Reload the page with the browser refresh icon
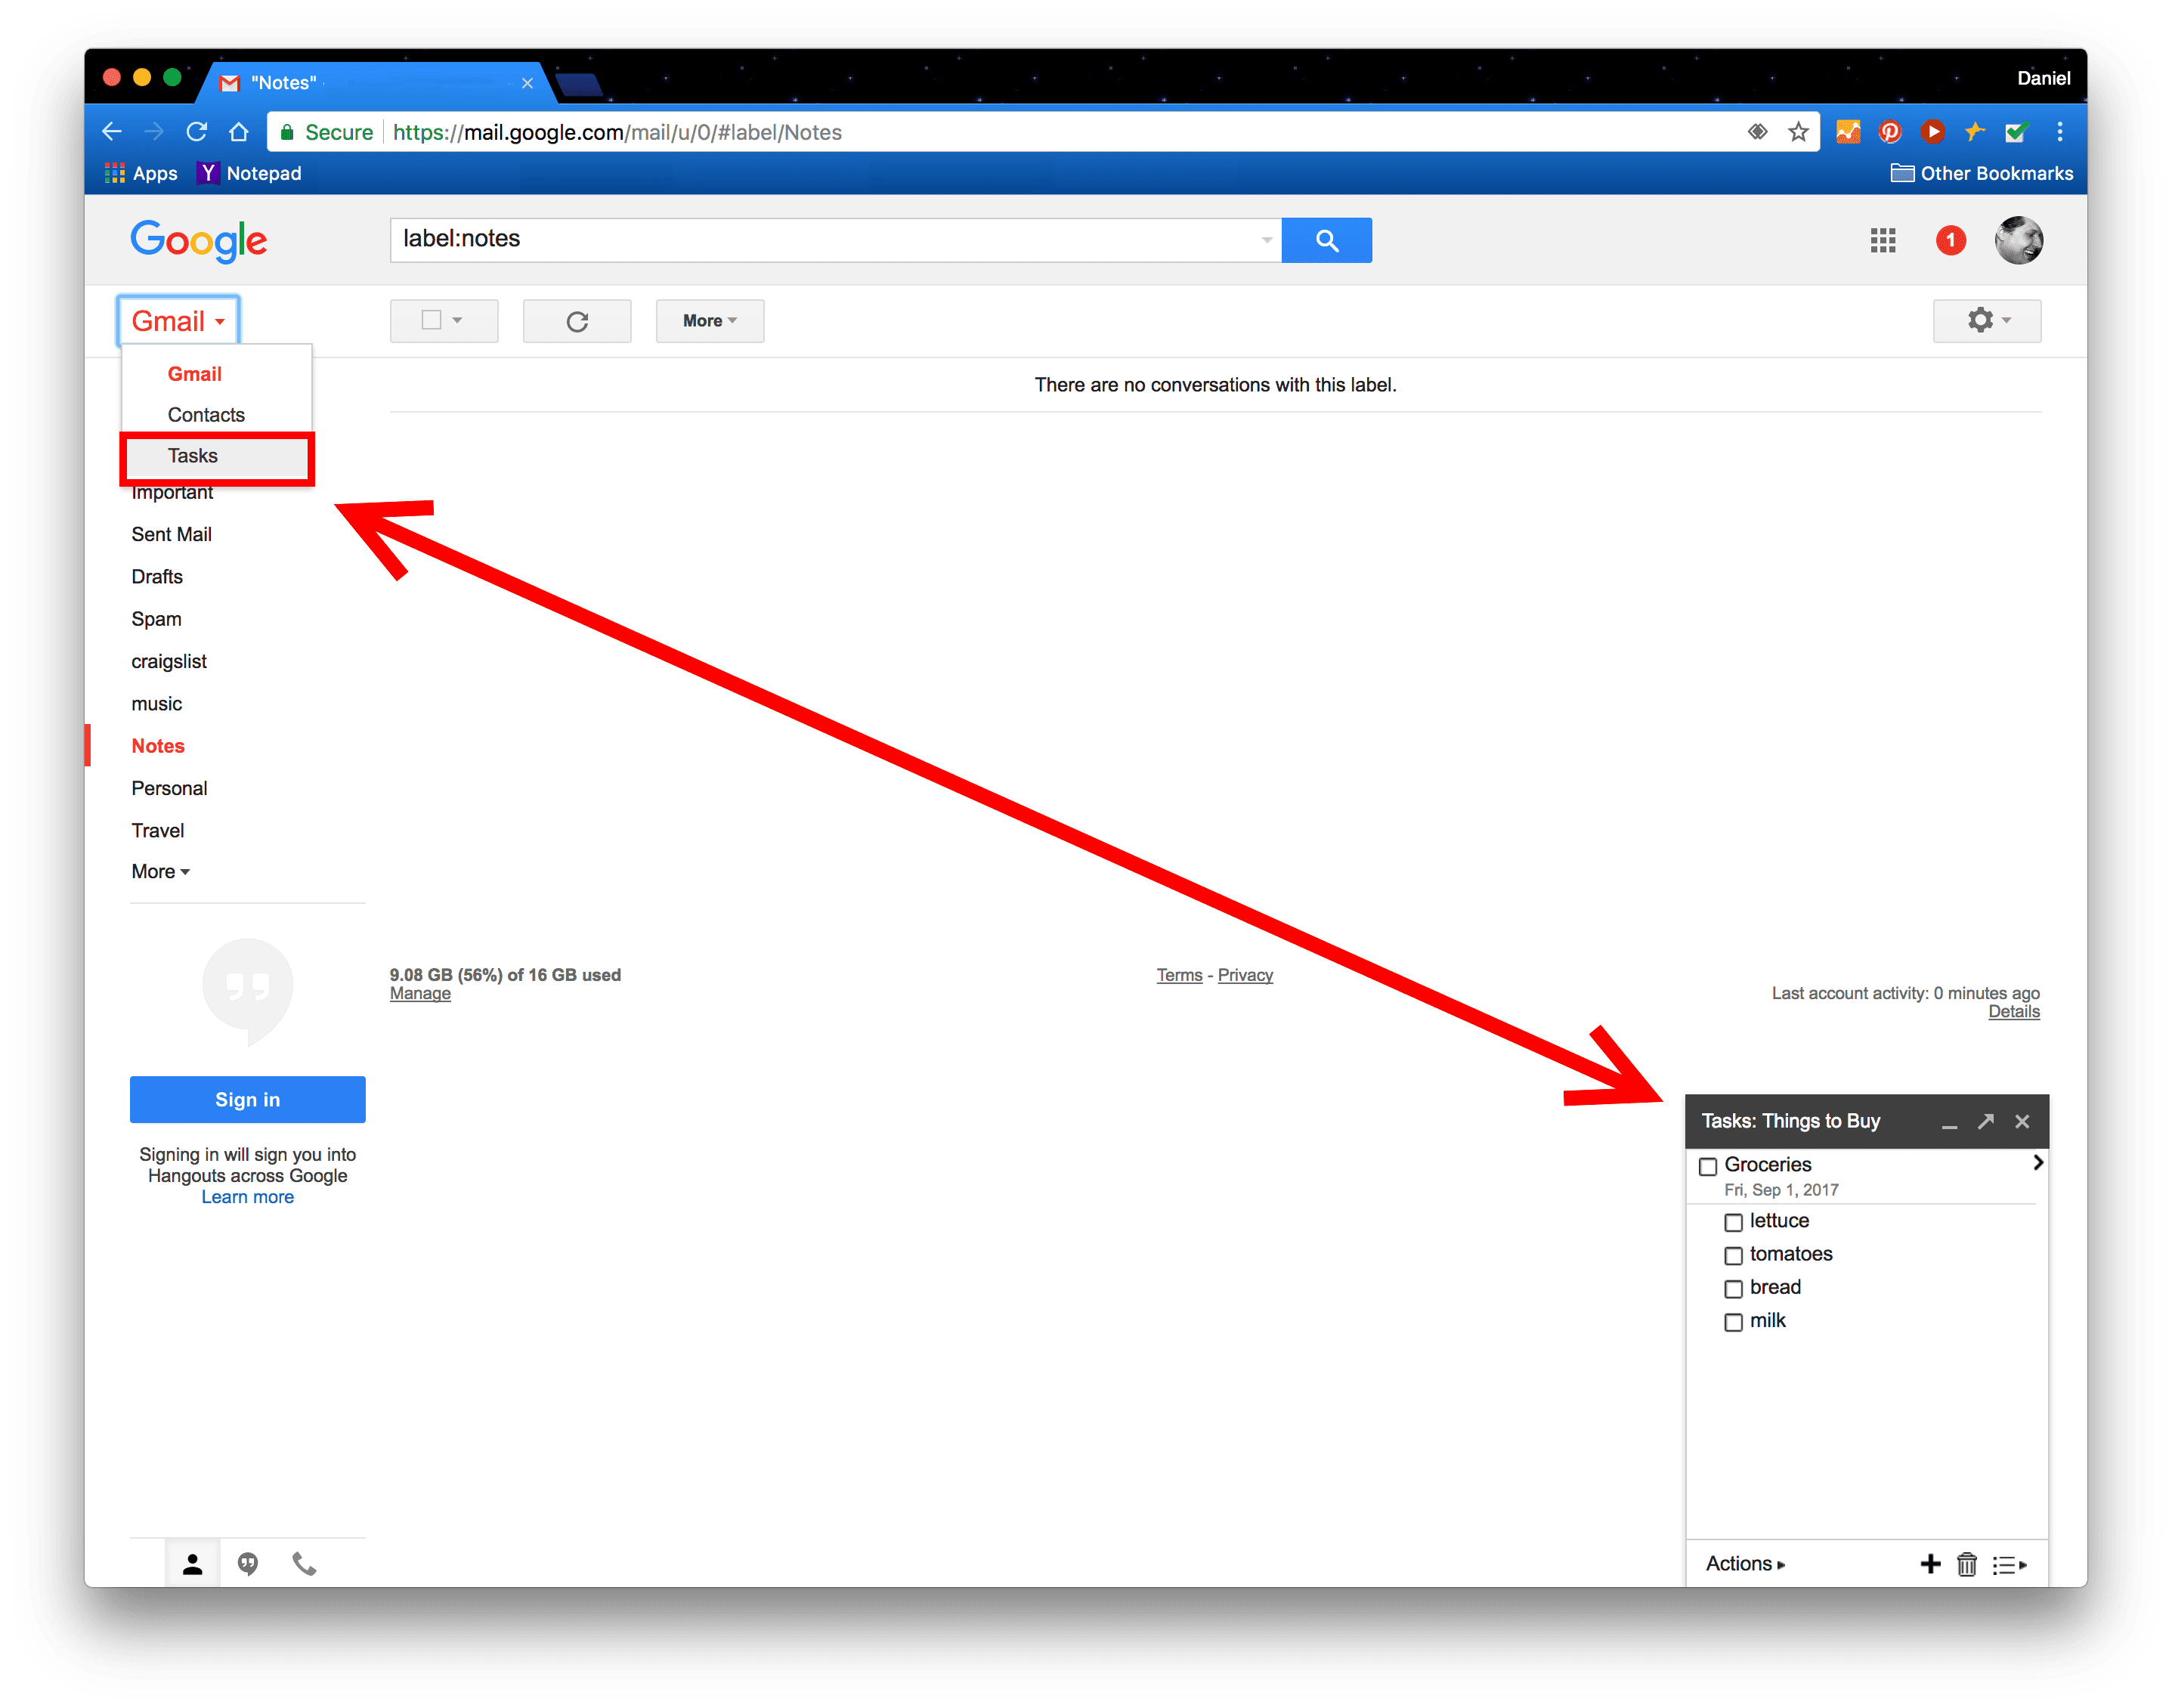The image size is (2172, 1708). click(197, 132)
